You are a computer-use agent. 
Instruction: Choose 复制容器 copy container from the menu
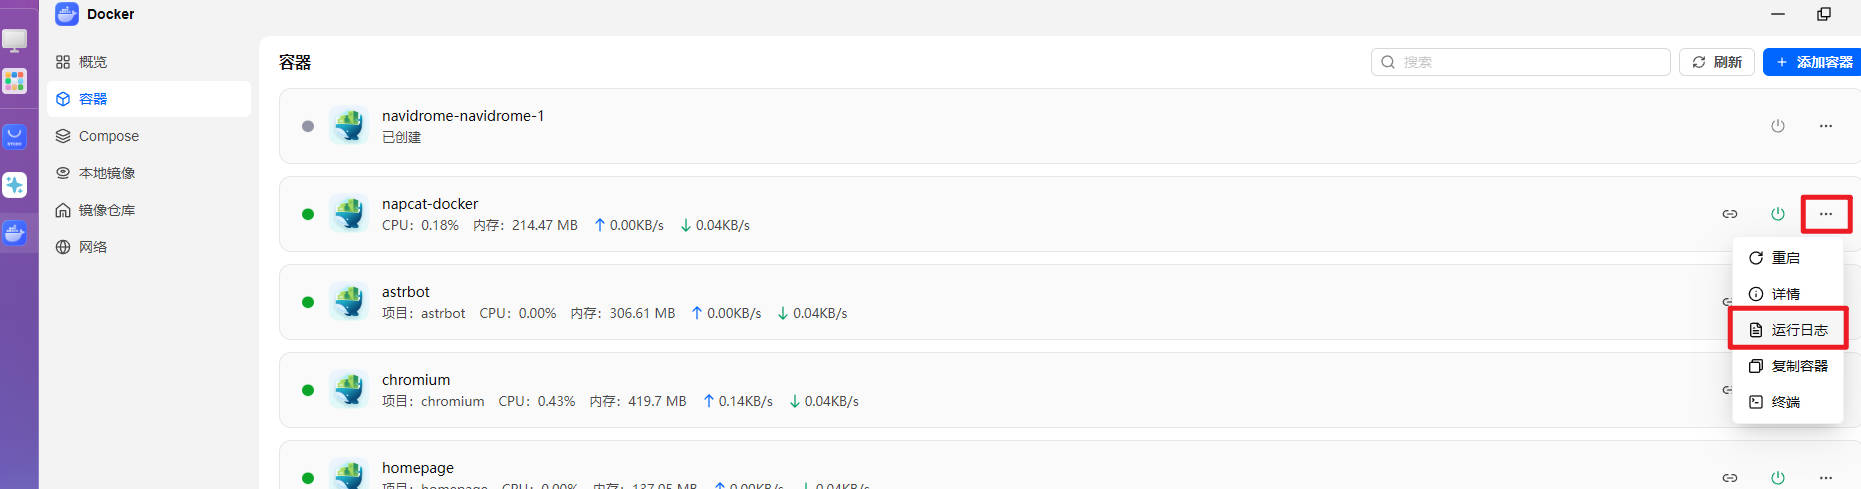(1786, 366)
